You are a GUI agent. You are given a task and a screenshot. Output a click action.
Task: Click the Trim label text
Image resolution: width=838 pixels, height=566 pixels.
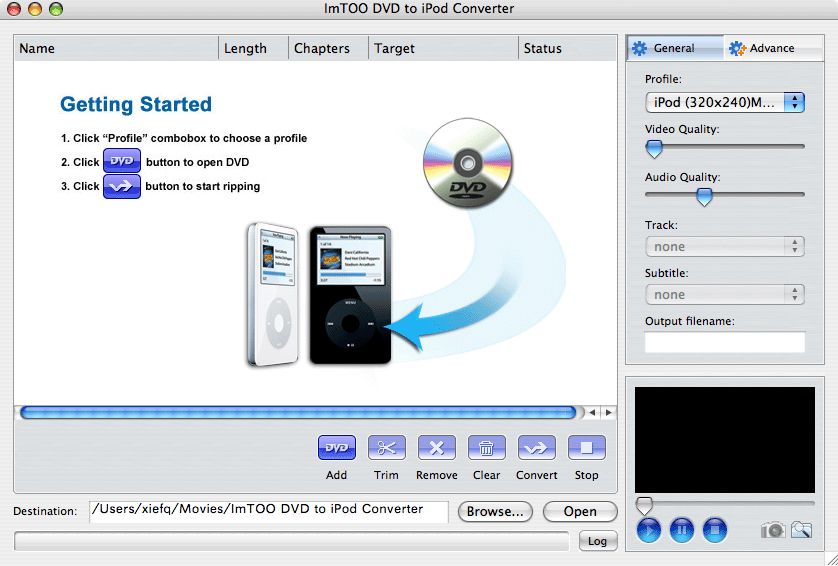(386, 475)
